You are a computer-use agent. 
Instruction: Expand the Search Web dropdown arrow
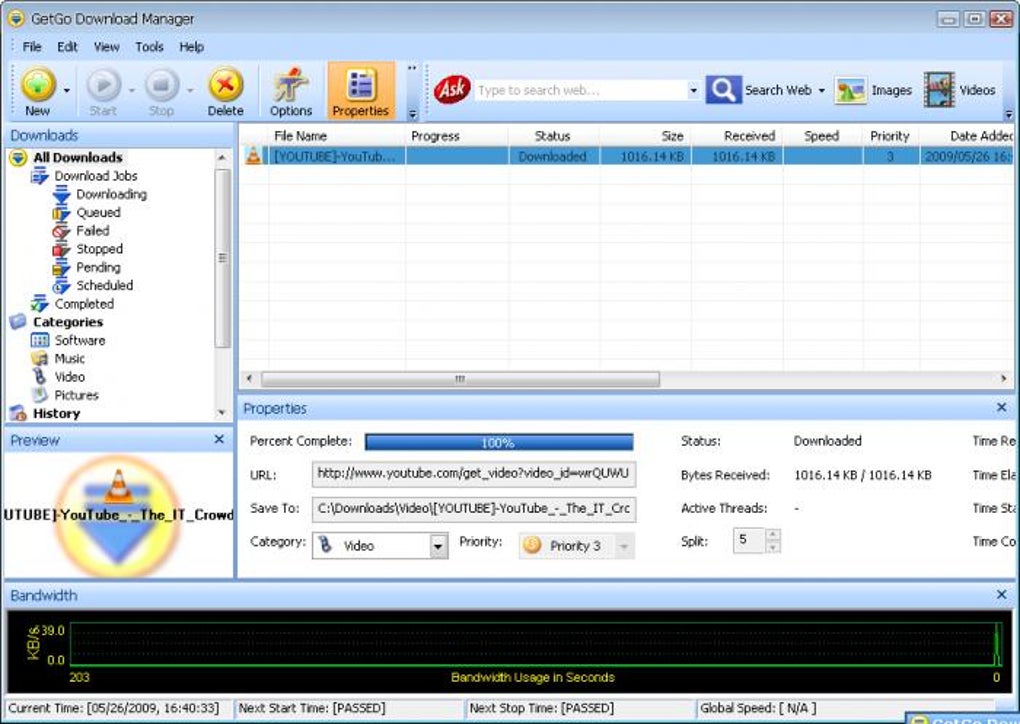pos(822,90)
